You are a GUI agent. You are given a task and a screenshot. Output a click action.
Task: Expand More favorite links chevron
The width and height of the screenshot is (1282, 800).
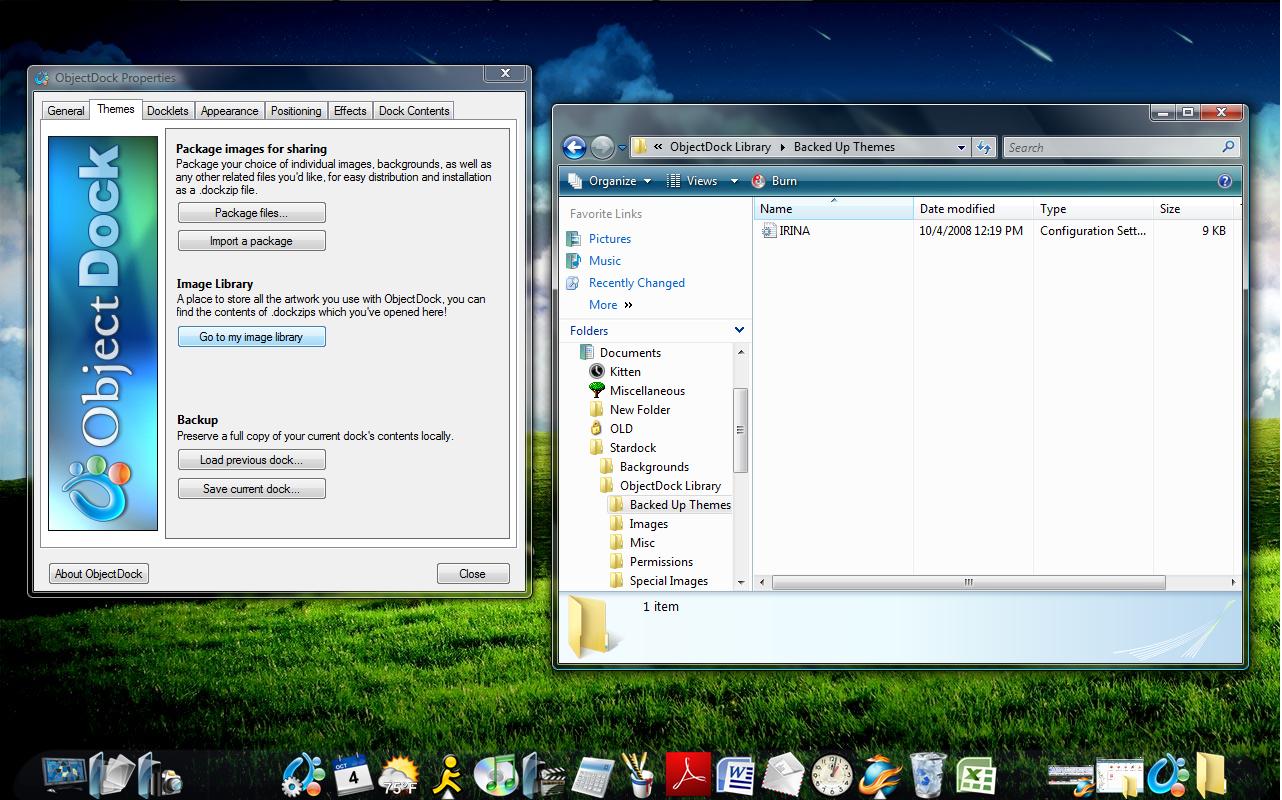(x=629, y=305)
